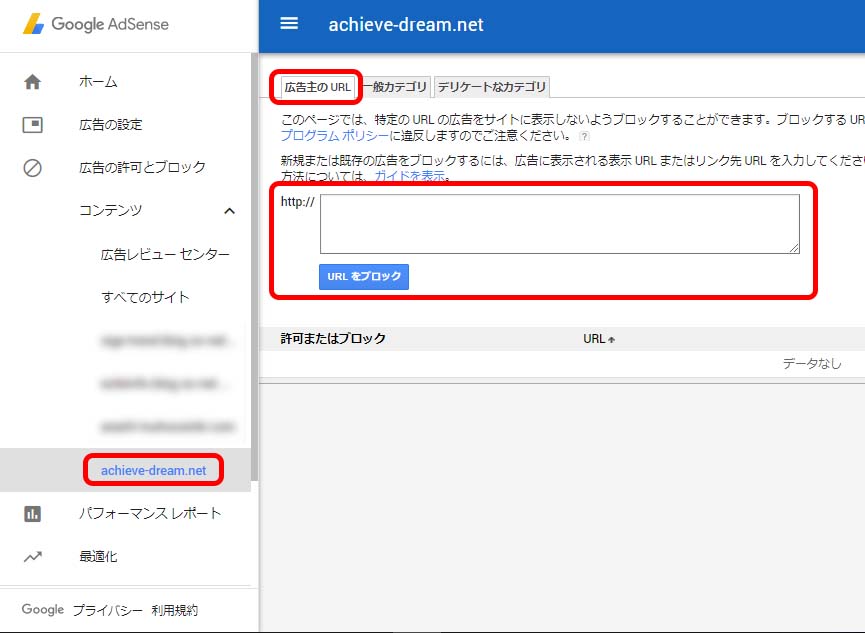This screenshot has height=633, width=865.
Task: Open the プログラム ポリシー link
Action: pyautogui.click(x=335, y=136)
